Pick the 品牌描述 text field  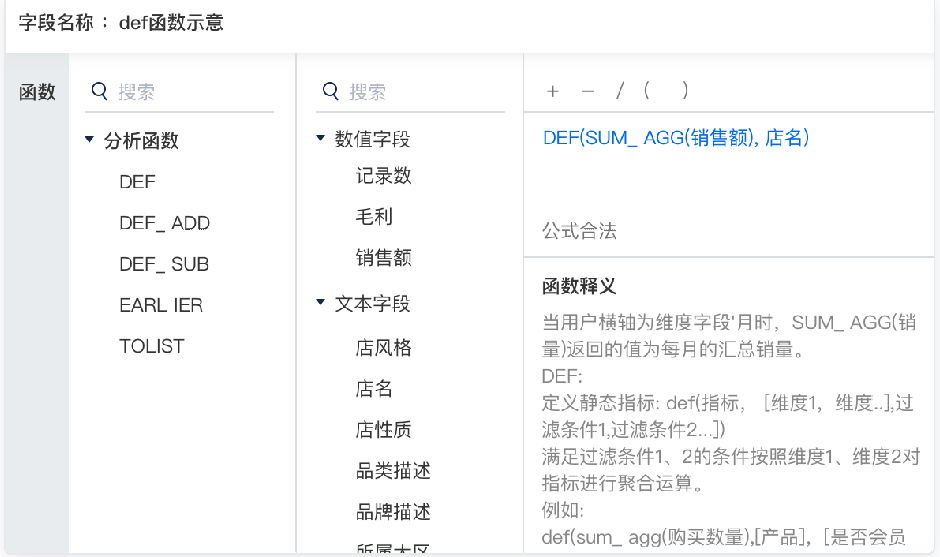[393, 512]
